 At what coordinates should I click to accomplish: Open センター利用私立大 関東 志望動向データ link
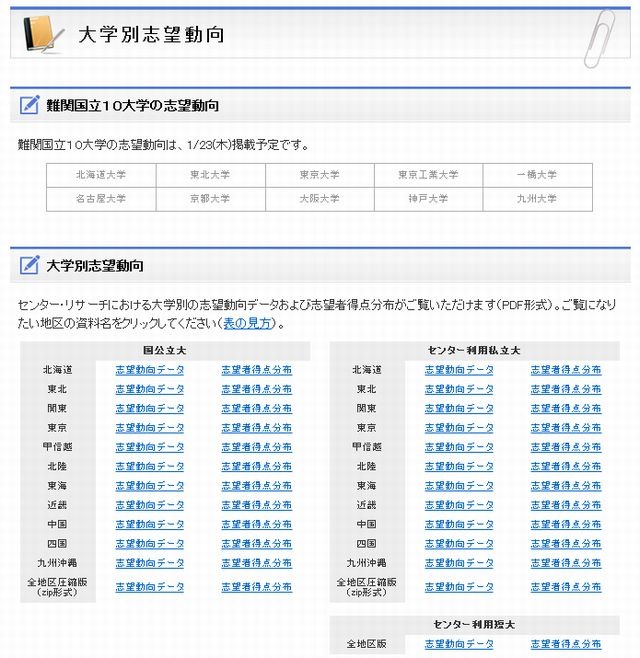(x=459, y=408)
